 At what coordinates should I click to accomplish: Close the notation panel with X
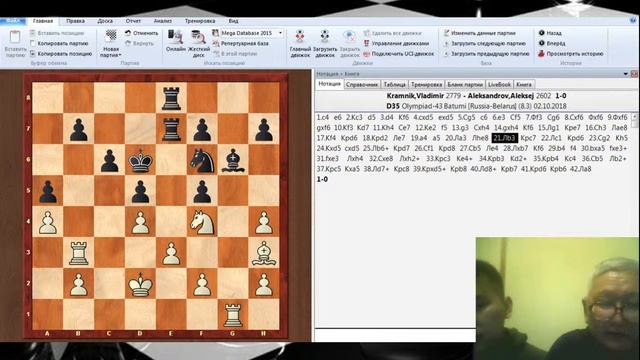click(634, 74)
